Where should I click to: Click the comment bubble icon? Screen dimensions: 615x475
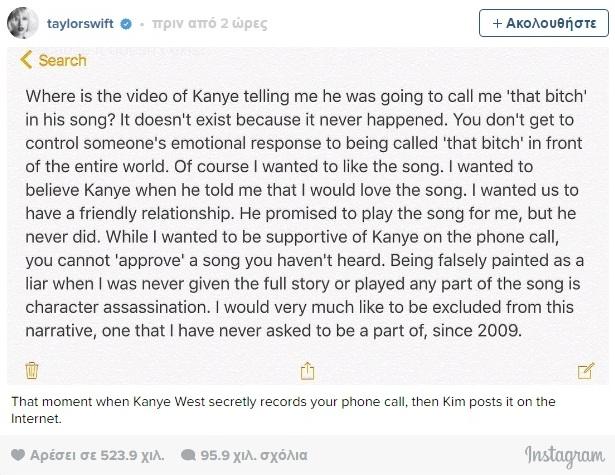189,453
